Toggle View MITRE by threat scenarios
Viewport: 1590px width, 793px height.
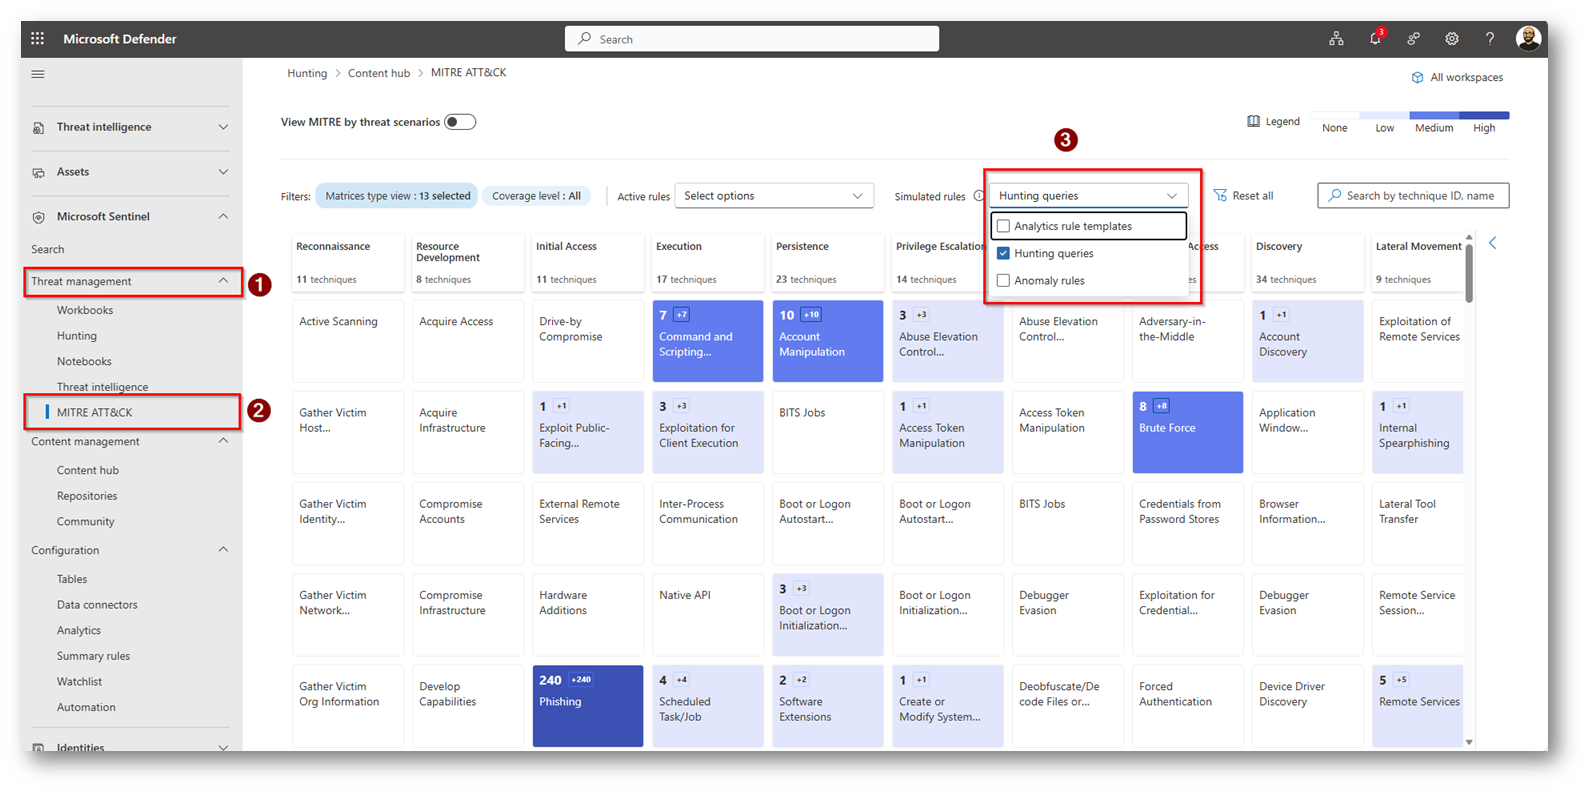tap(460, 122)
